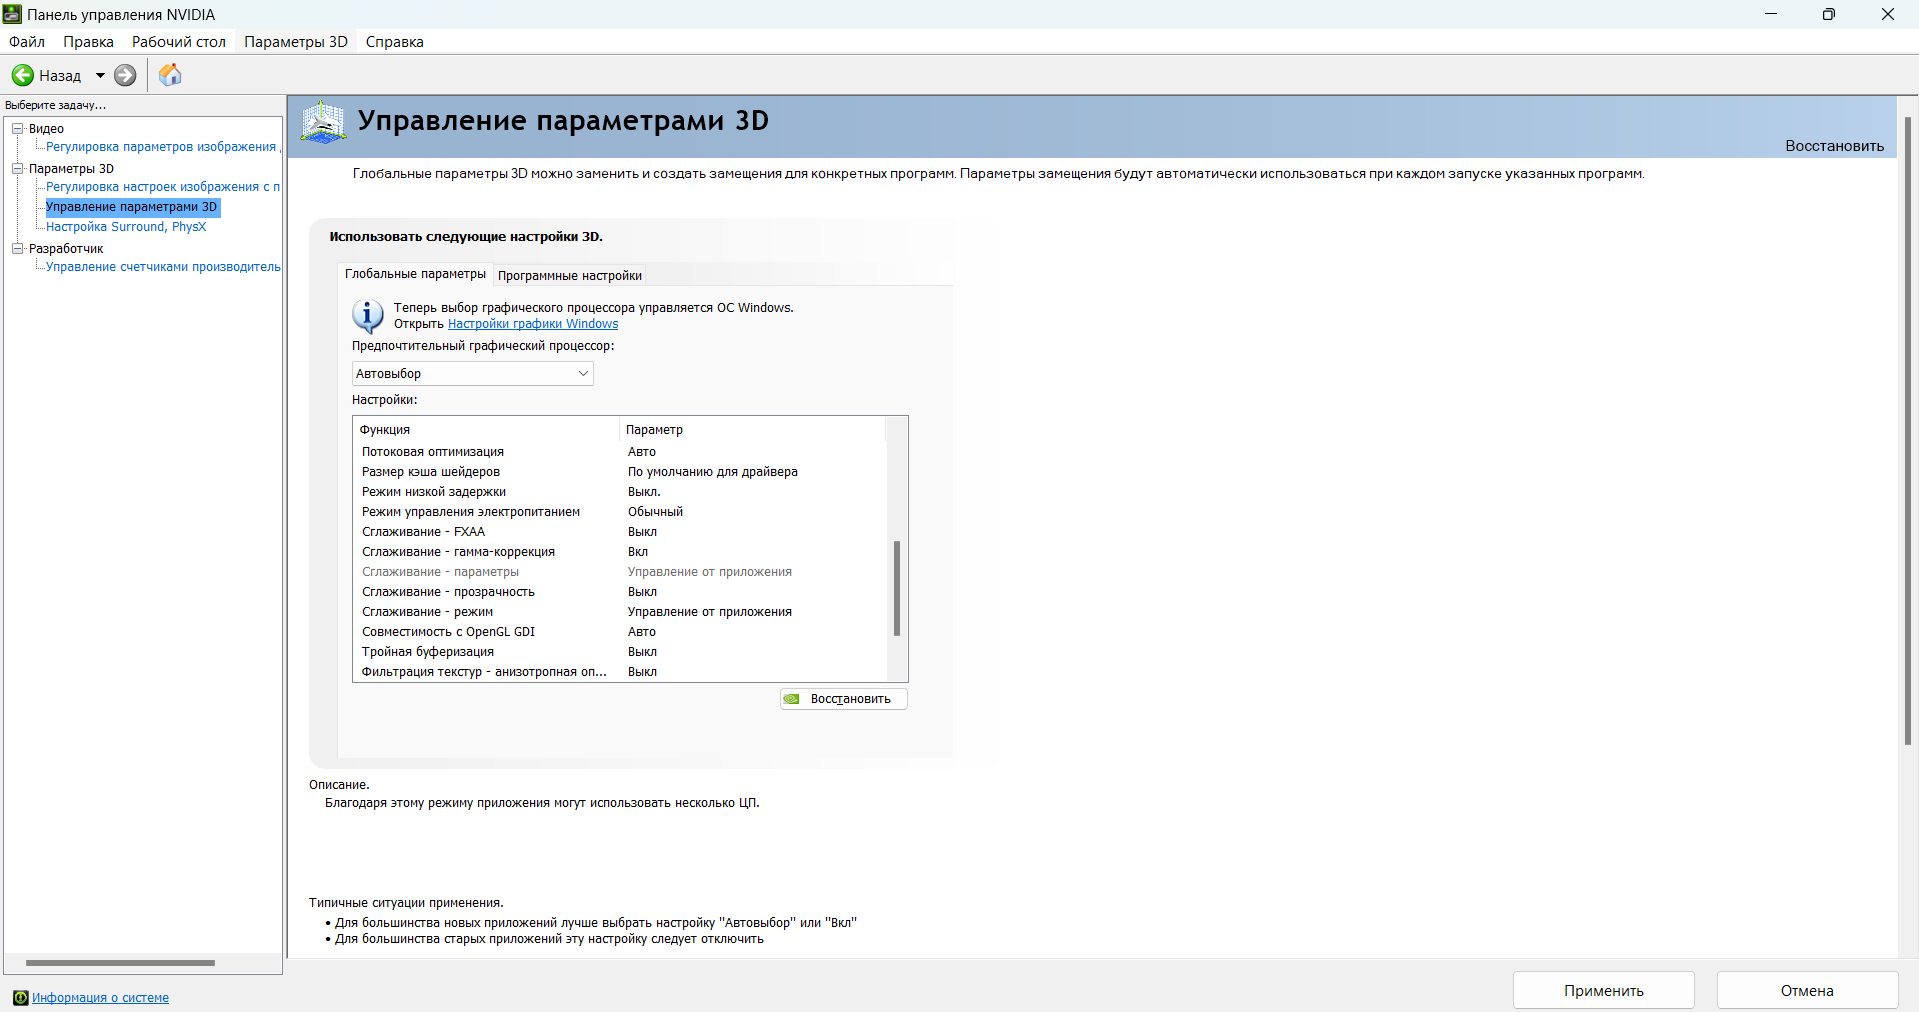This screenshot has height=1012, width=1919.
Task: Select Сглаживание - гамма-коррекция row
Action: [x=620, y=552]
